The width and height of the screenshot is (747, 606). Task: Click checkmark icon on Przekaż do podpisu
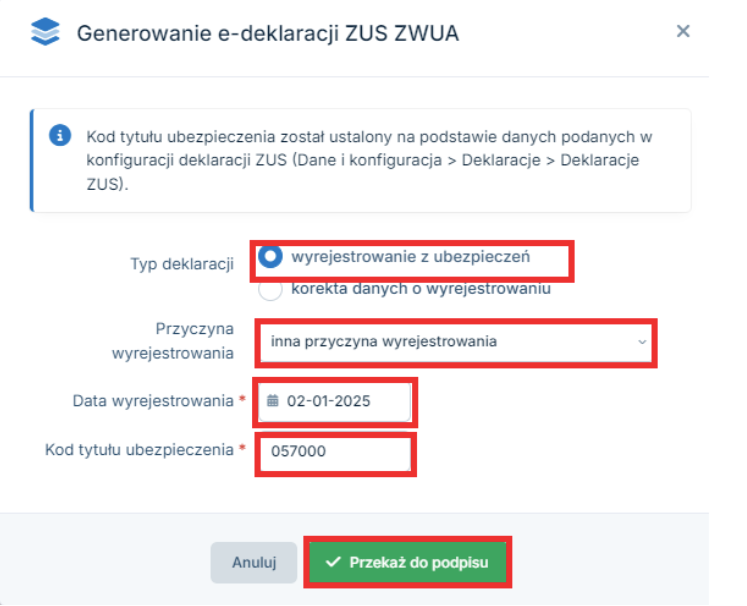click(x=333, y=562)
